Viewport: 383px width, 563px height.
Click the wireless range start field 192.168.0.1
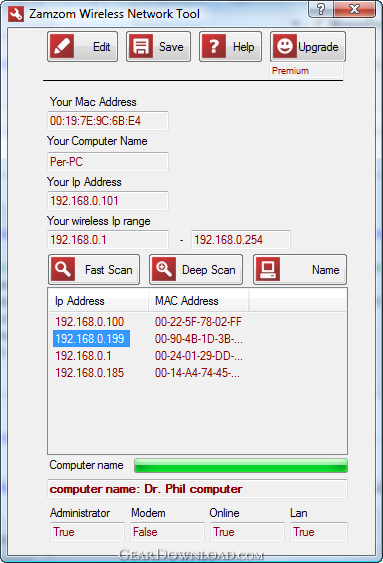[x=108, y=239]
